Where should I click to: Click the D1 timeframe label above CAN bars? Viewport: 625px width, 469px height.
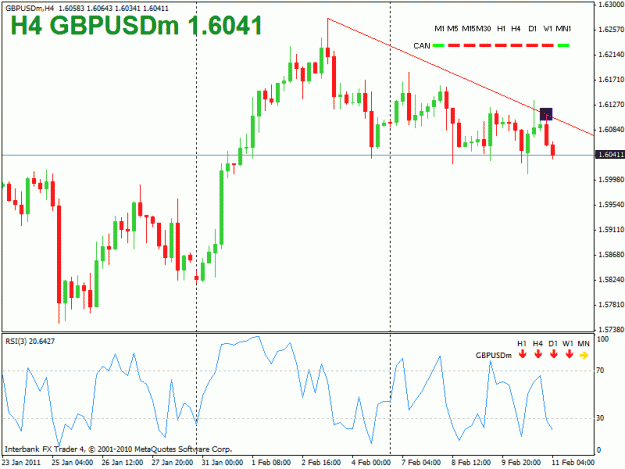(533, 29)
